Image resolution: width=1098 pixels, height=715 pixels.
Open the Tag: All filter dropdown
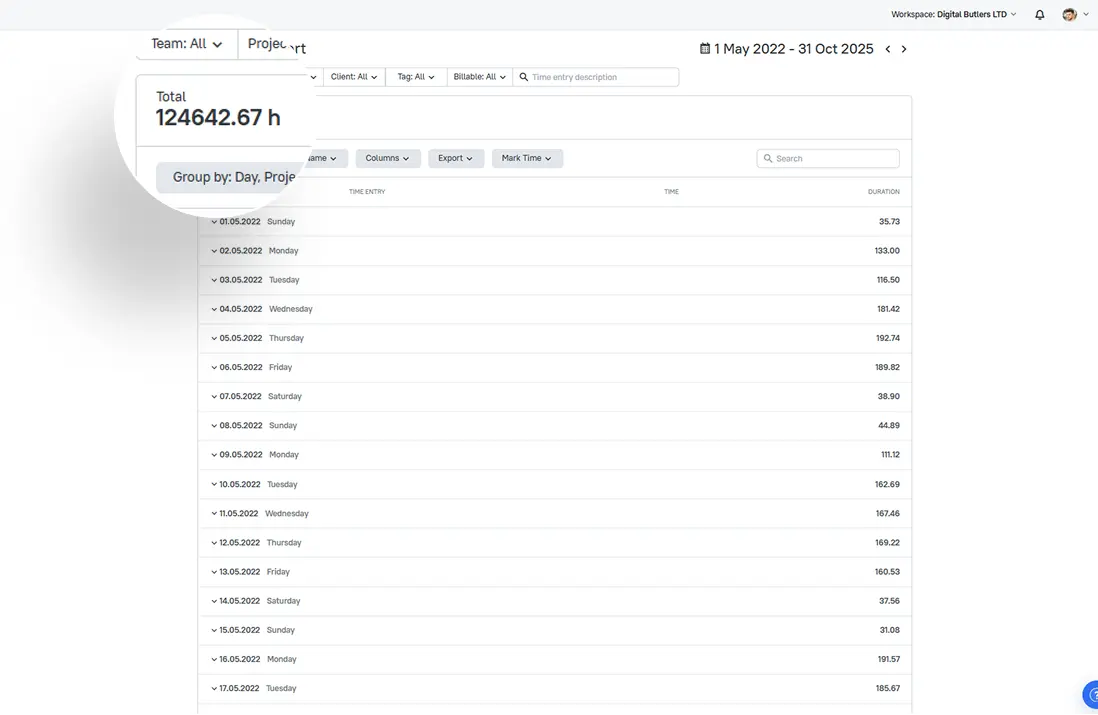[x=415, y=76]
